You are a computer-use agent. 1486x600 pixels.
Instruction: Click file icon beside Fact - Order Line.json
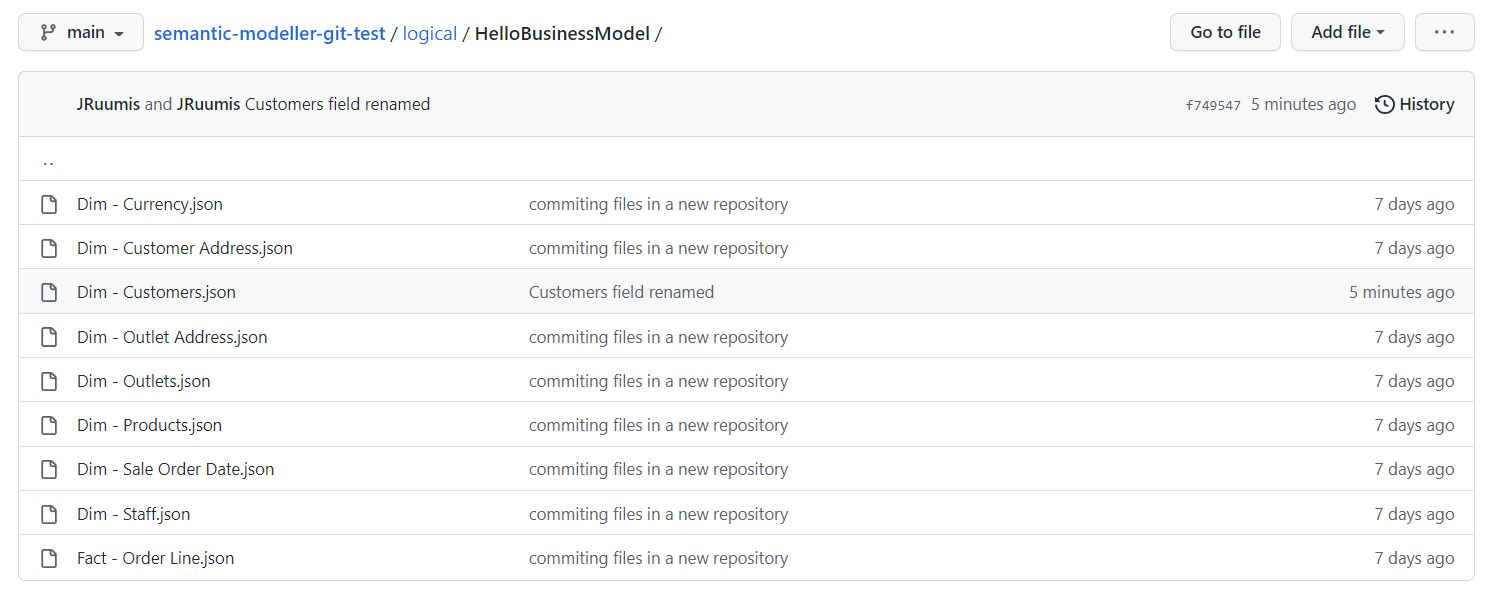pos(48,558)
